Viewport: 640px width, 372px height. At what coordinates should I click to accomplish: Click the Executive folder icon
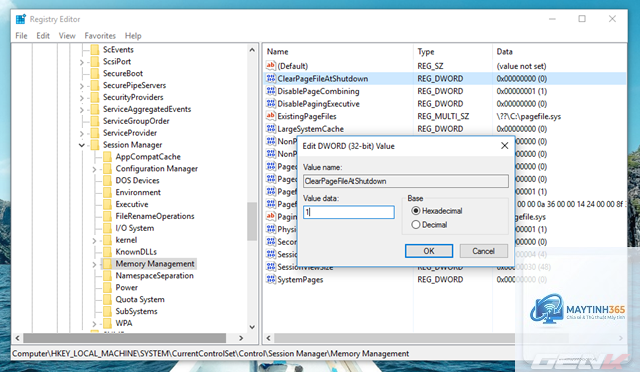coord(107,204)
